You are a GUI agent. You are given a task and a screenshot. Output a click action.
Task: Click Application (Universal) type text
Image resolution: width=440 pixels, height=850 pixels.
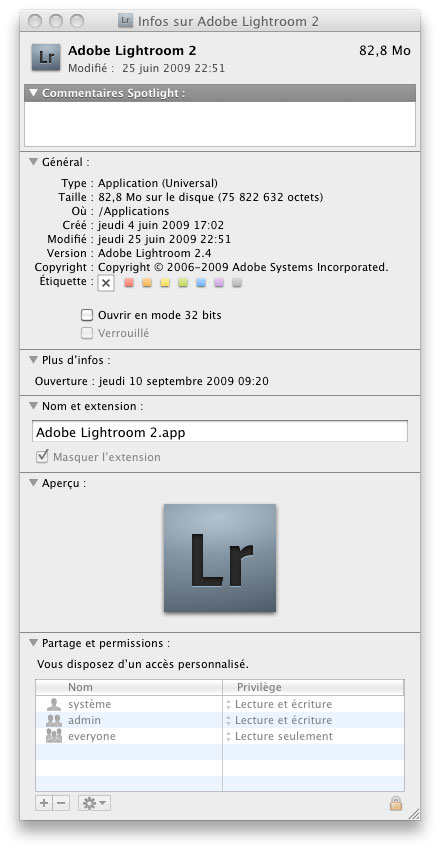click(x=158, y=183)
